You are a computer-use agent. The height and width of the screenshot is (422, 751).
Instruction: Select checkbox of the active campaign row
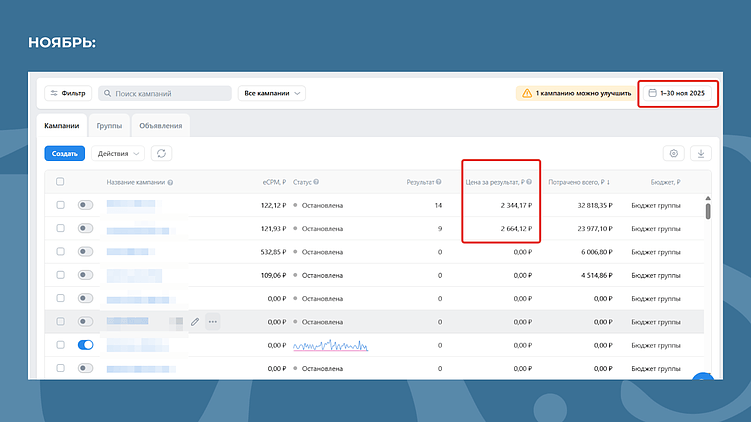[60, 345]
